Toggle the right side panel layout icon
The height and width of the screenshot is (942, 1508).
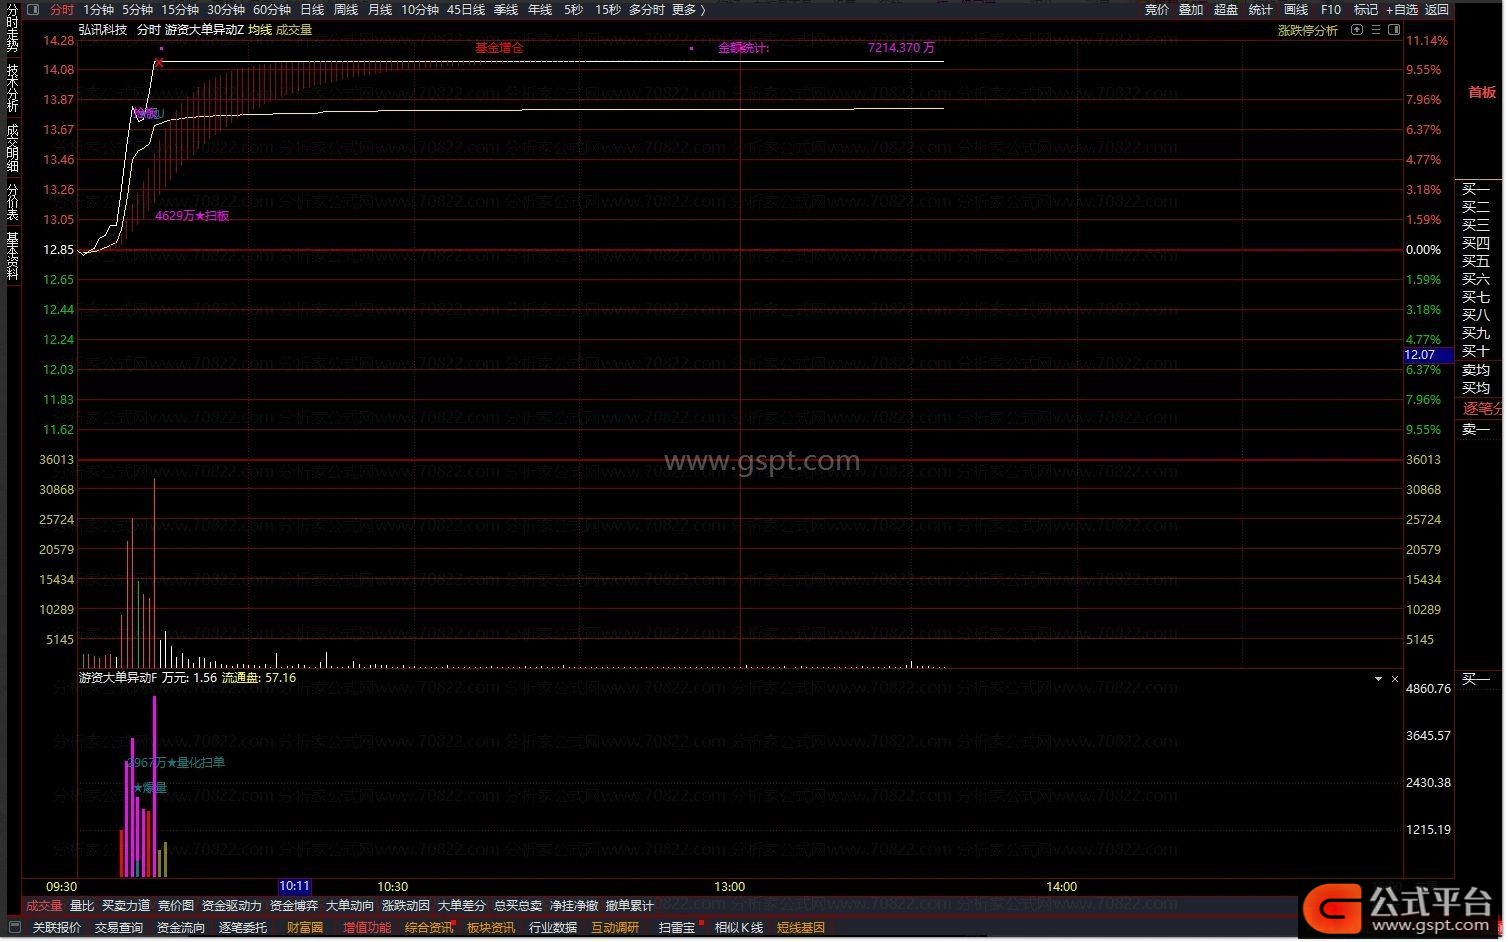click(x=1394, y=30)
